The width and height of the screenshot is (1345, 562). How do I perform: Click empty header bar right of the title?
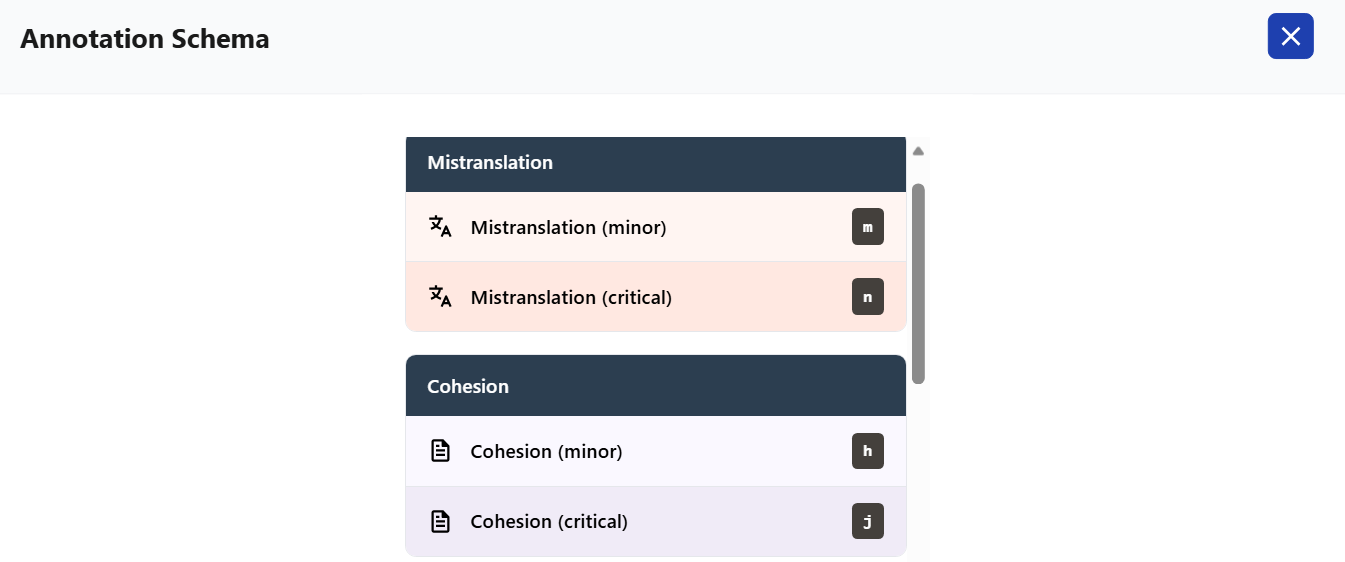(760, 45)
